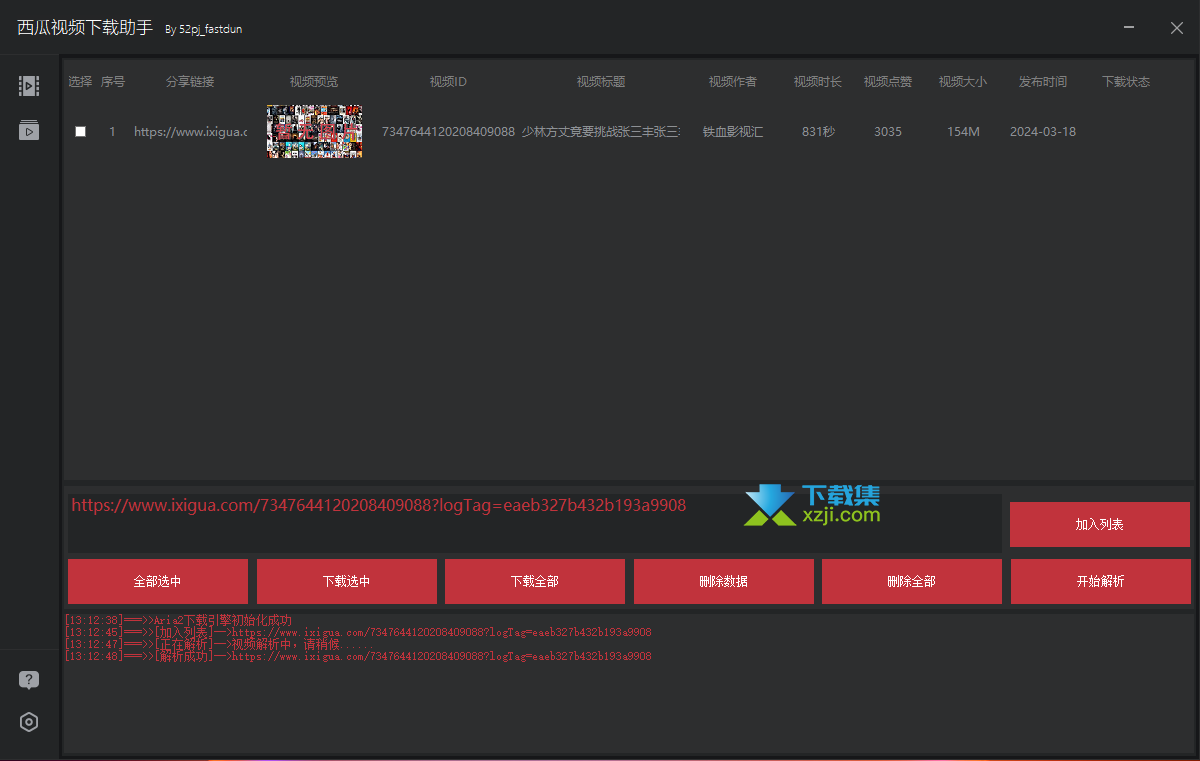The height and width of the screenshot is (761, 1200).
Task: Click the duration value 831秒
Action: click(x=818, y=132)
